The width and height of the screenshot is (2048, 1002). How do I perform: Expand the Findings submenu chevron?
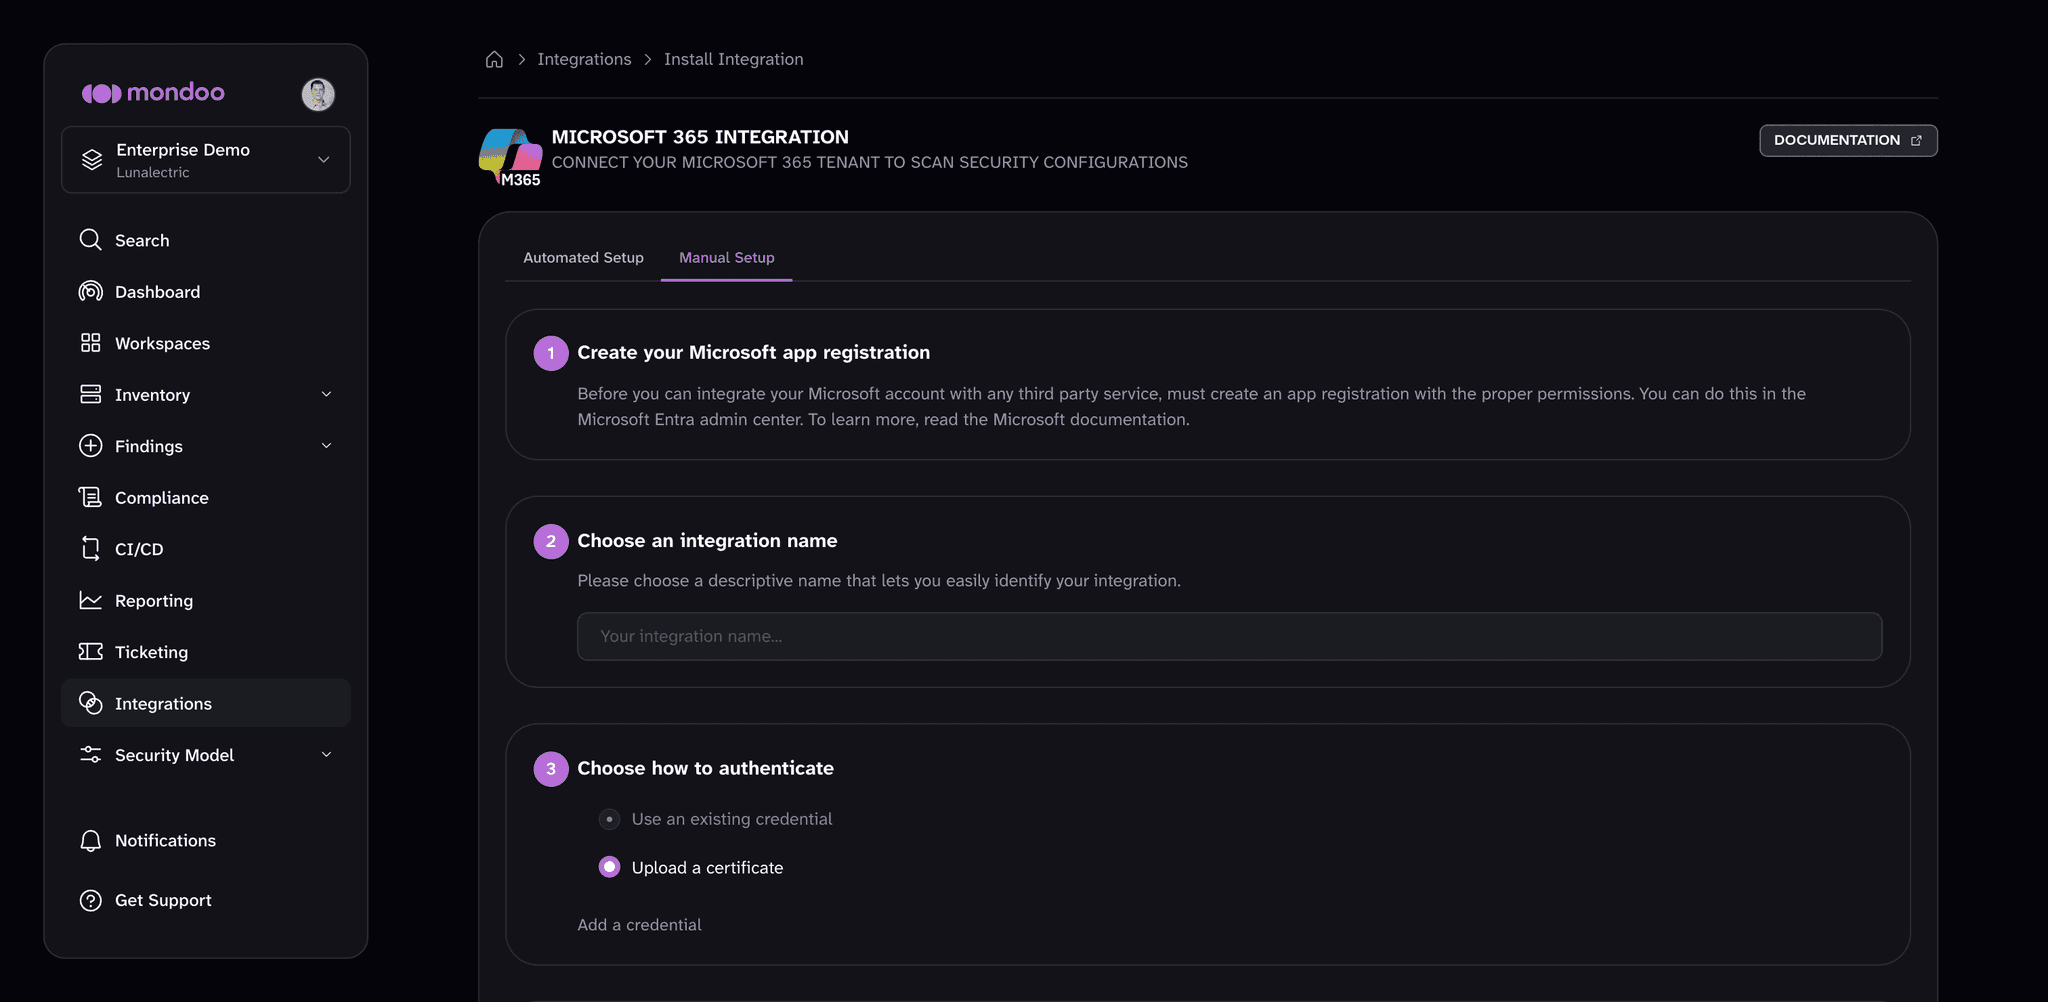click(x=326, y=446)
